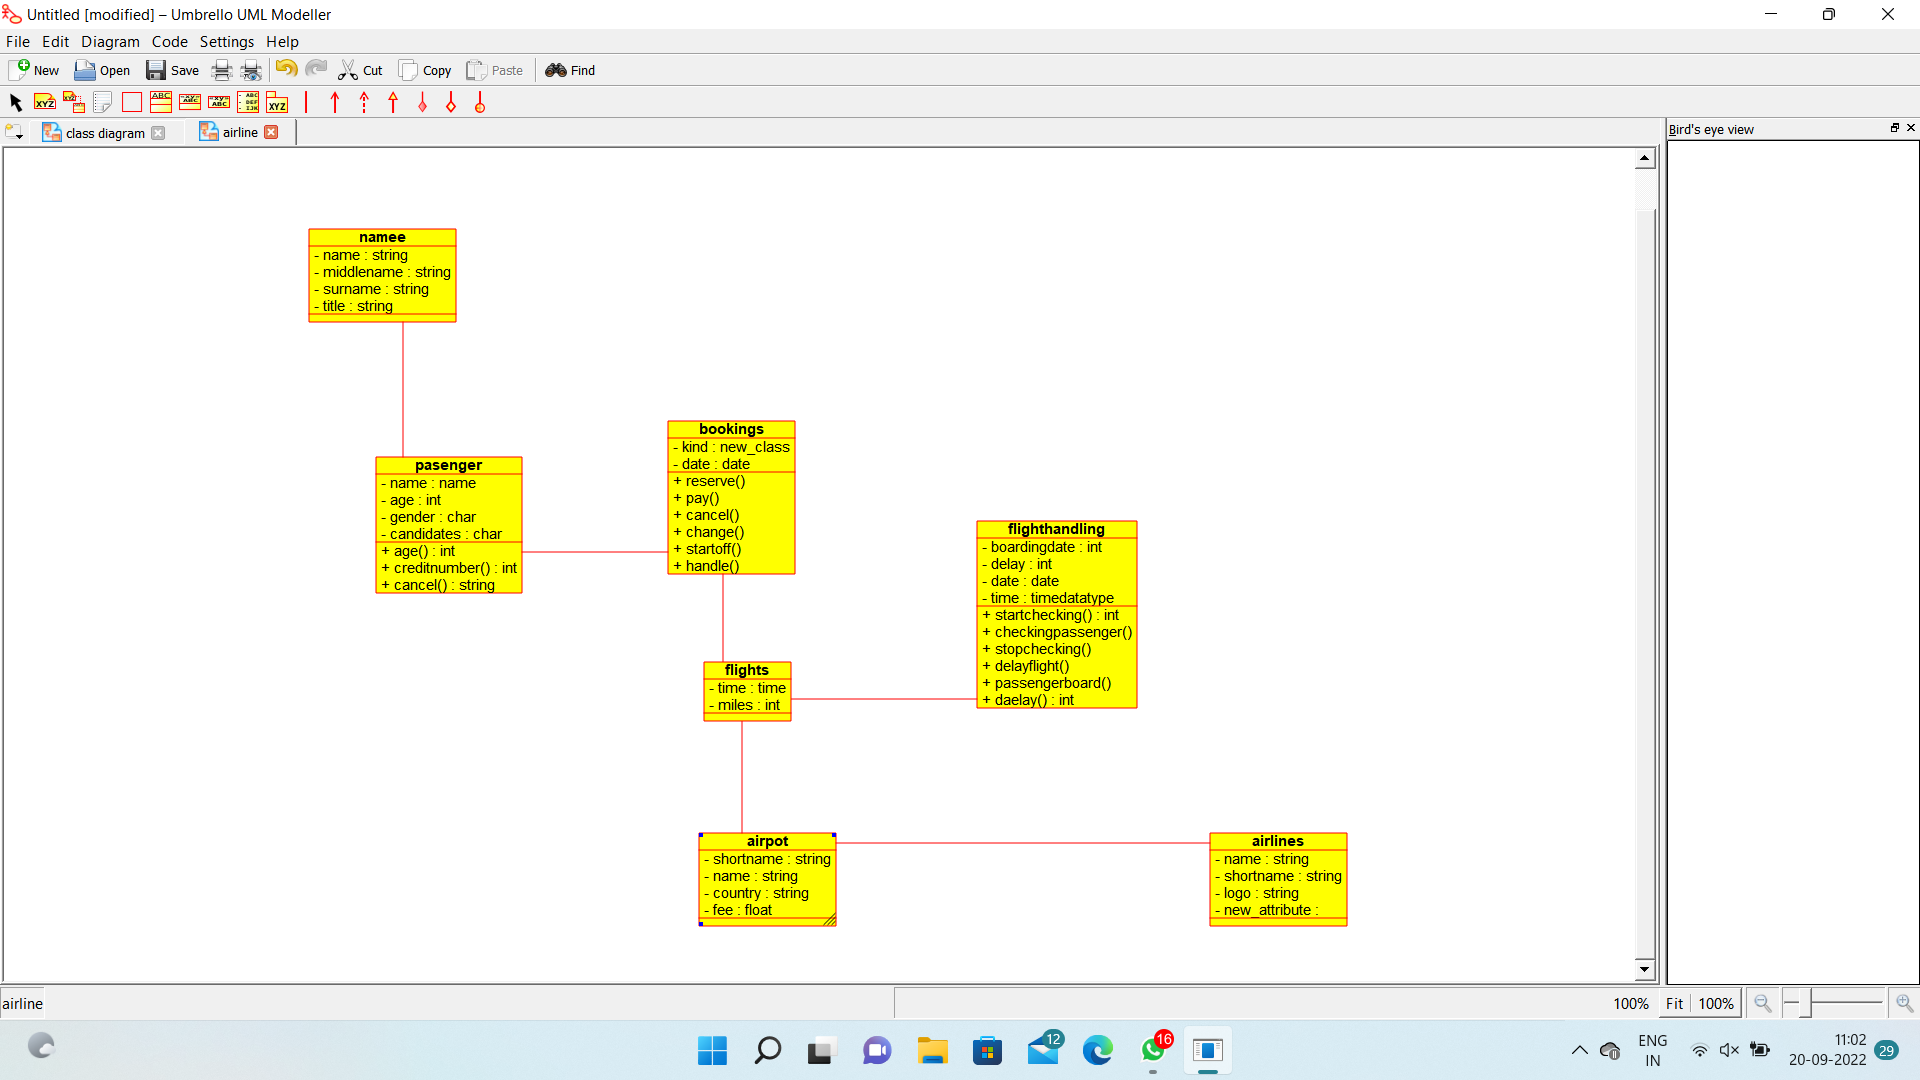Switch to the class diagram tab

[104, 133]
